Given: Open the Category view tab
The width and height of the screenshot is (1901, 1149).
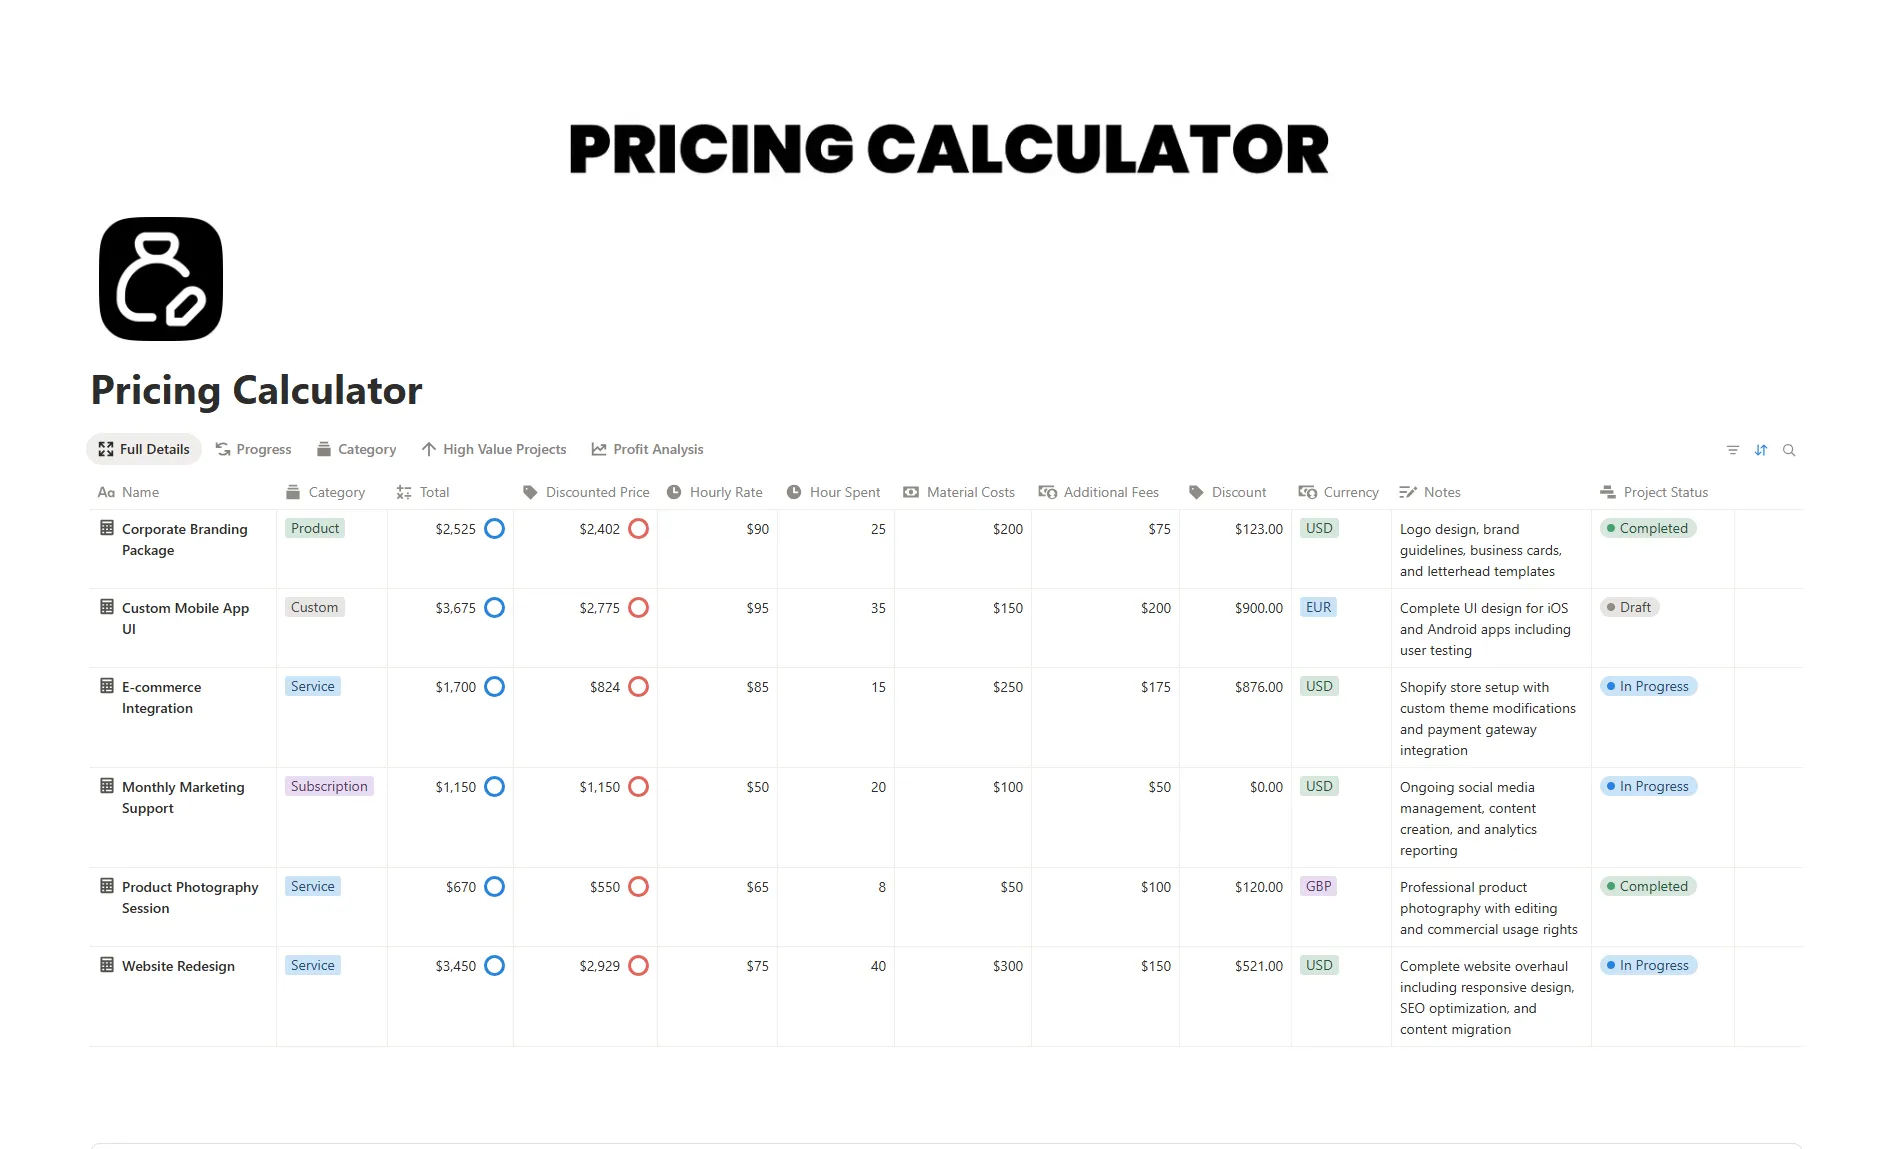Looking at the screenshot, I should click(356, 450).
